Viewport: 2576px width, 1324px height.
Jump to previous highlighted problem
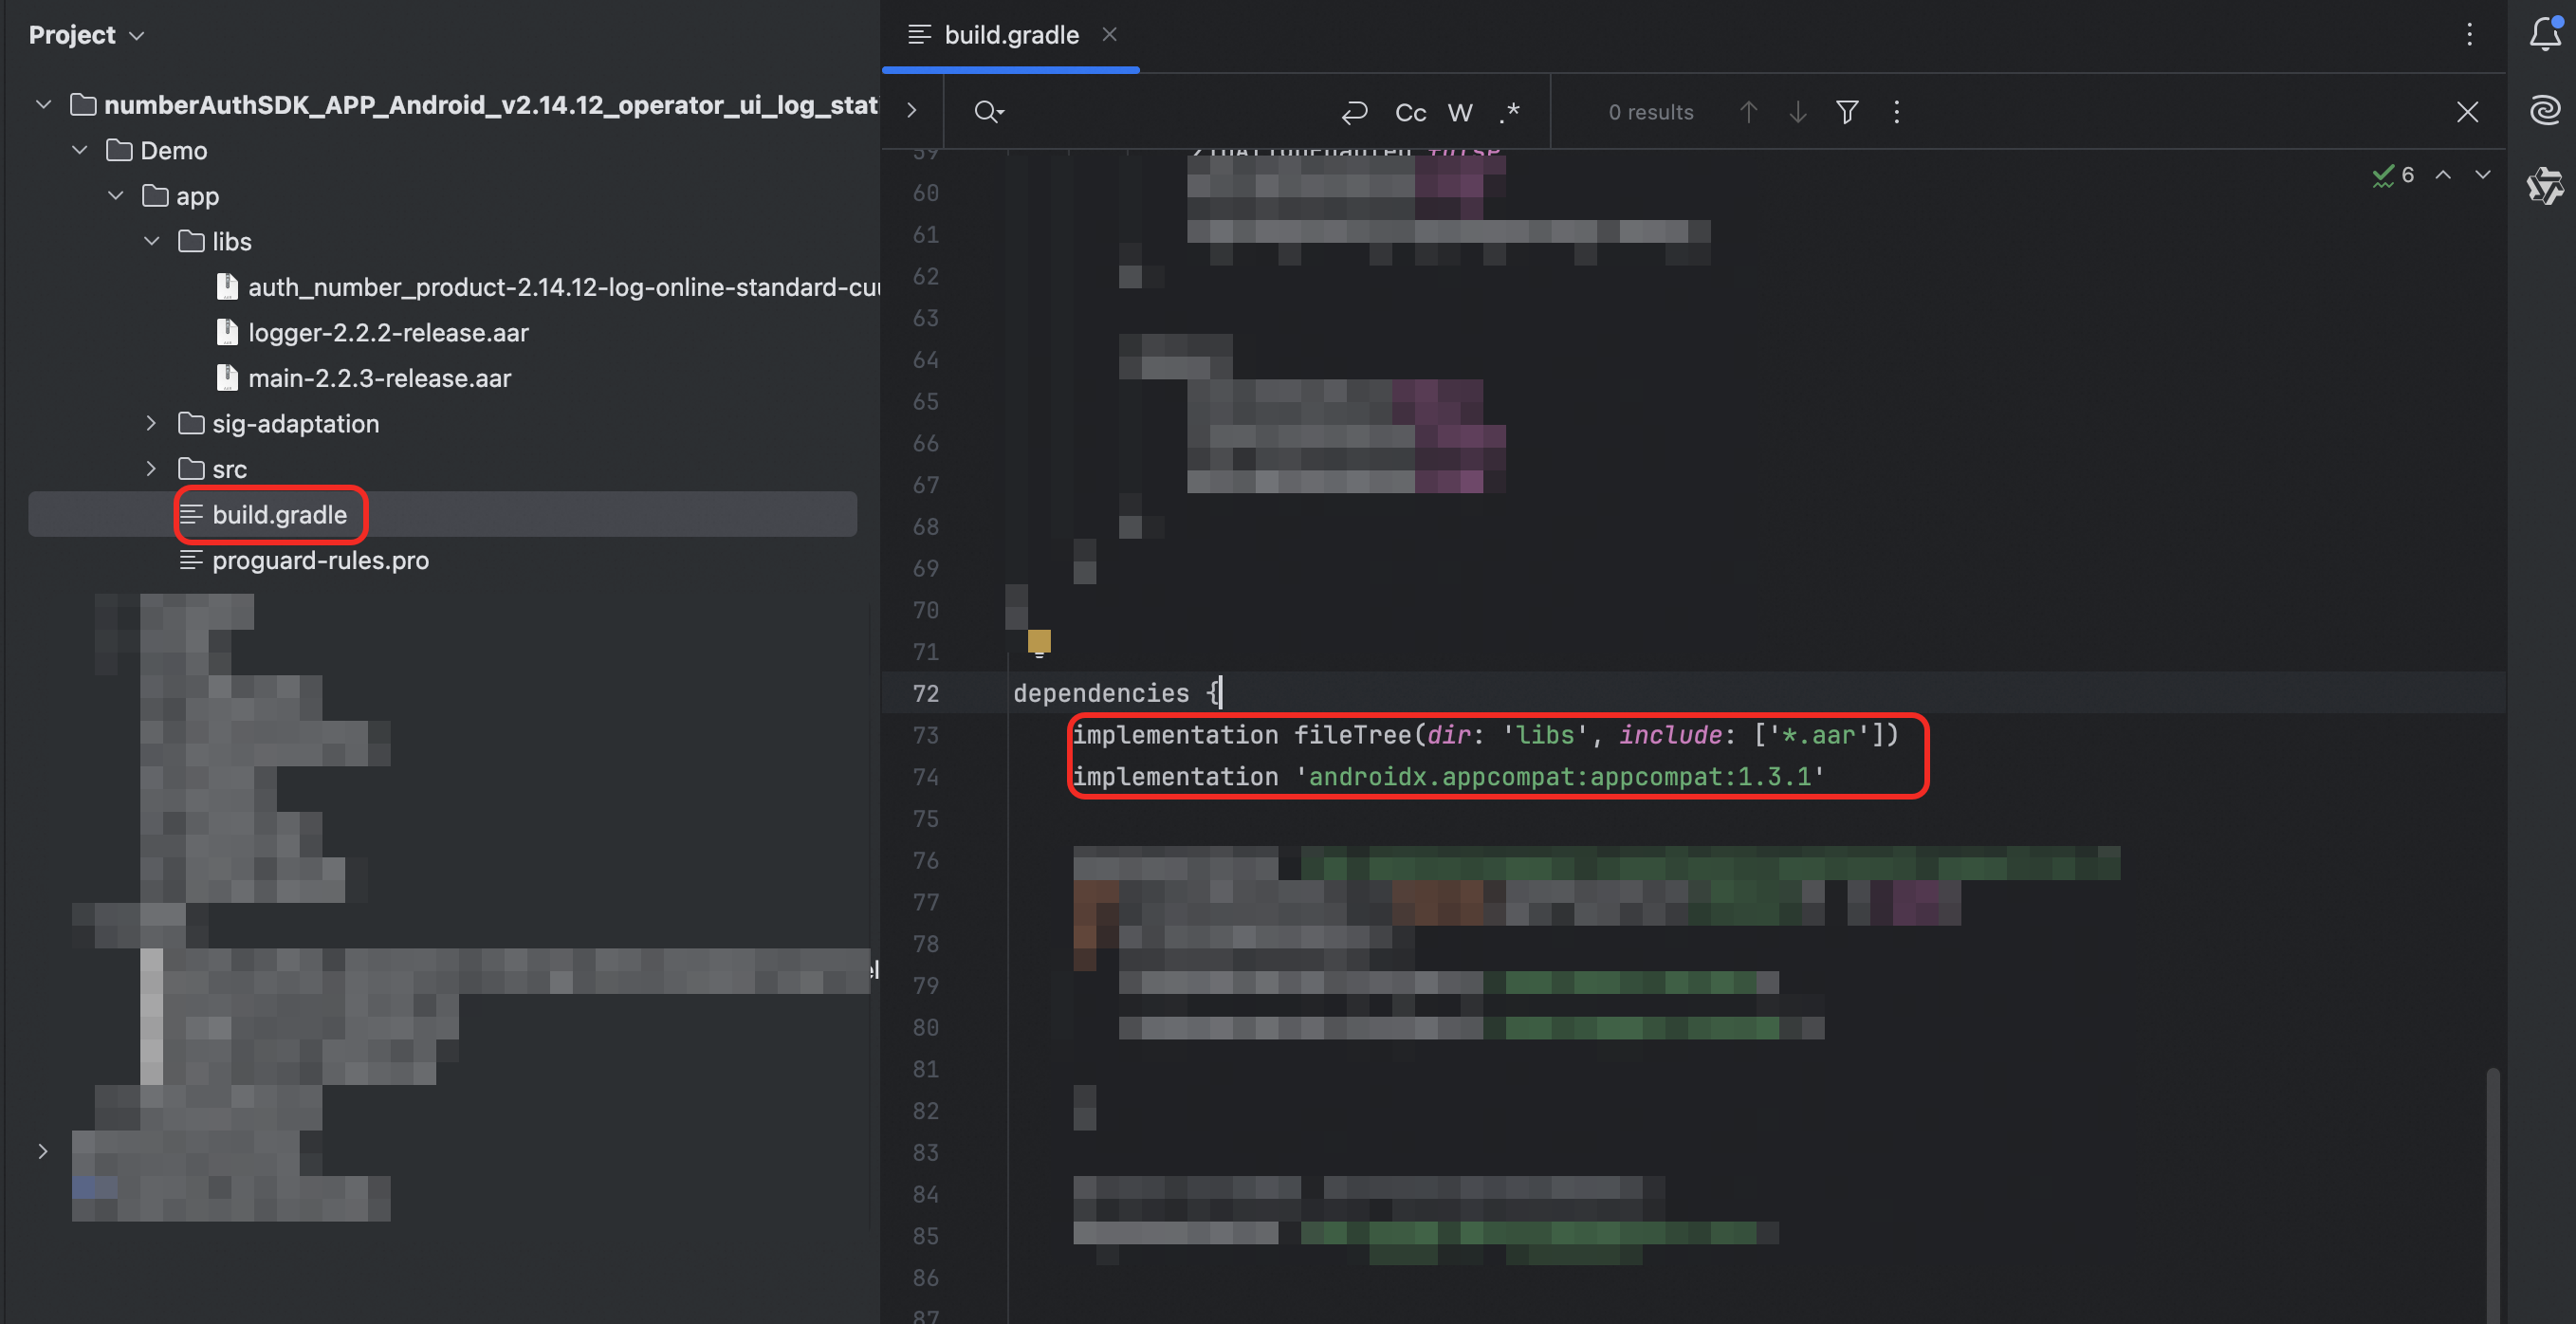tap(2443, 175)
